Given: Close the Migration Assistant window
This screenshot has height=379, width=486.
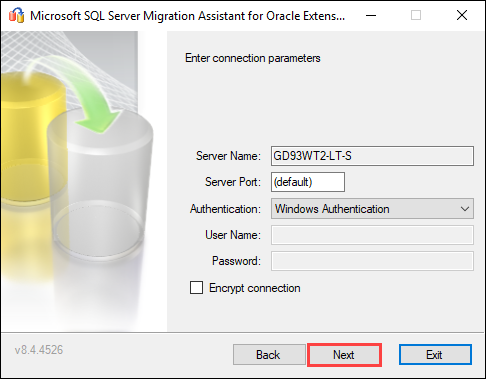Looking at the screenshot, I should coord(462,15).
